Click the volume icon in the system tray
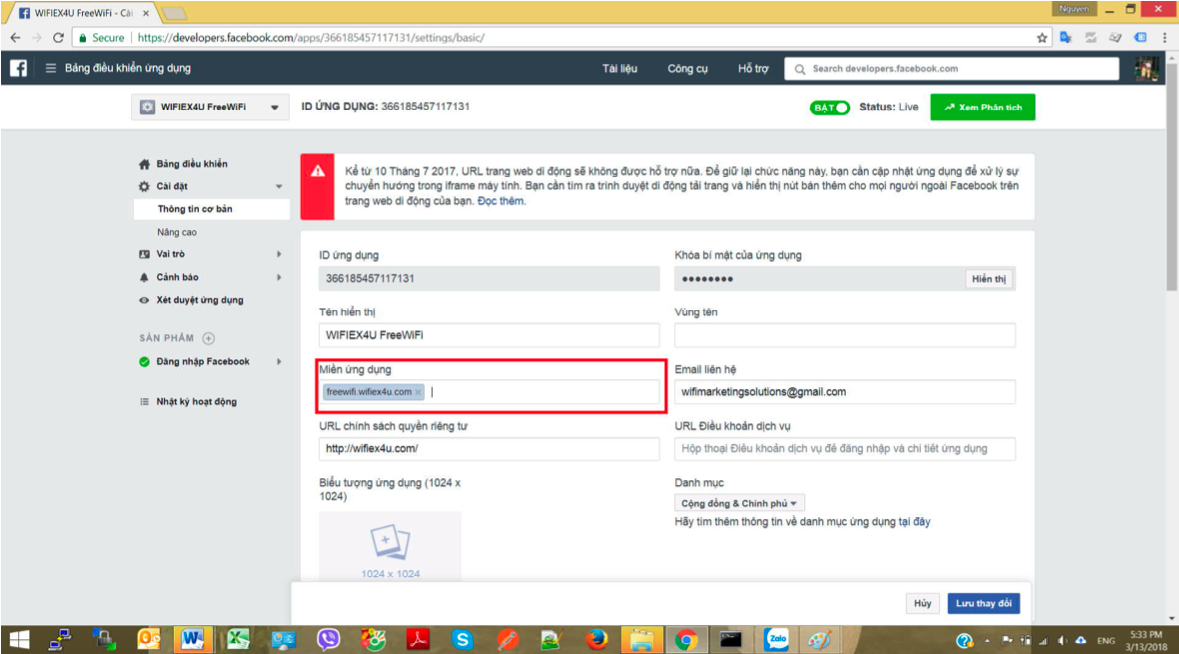The image size is (1179, 654). click(x=1062, y=640)
